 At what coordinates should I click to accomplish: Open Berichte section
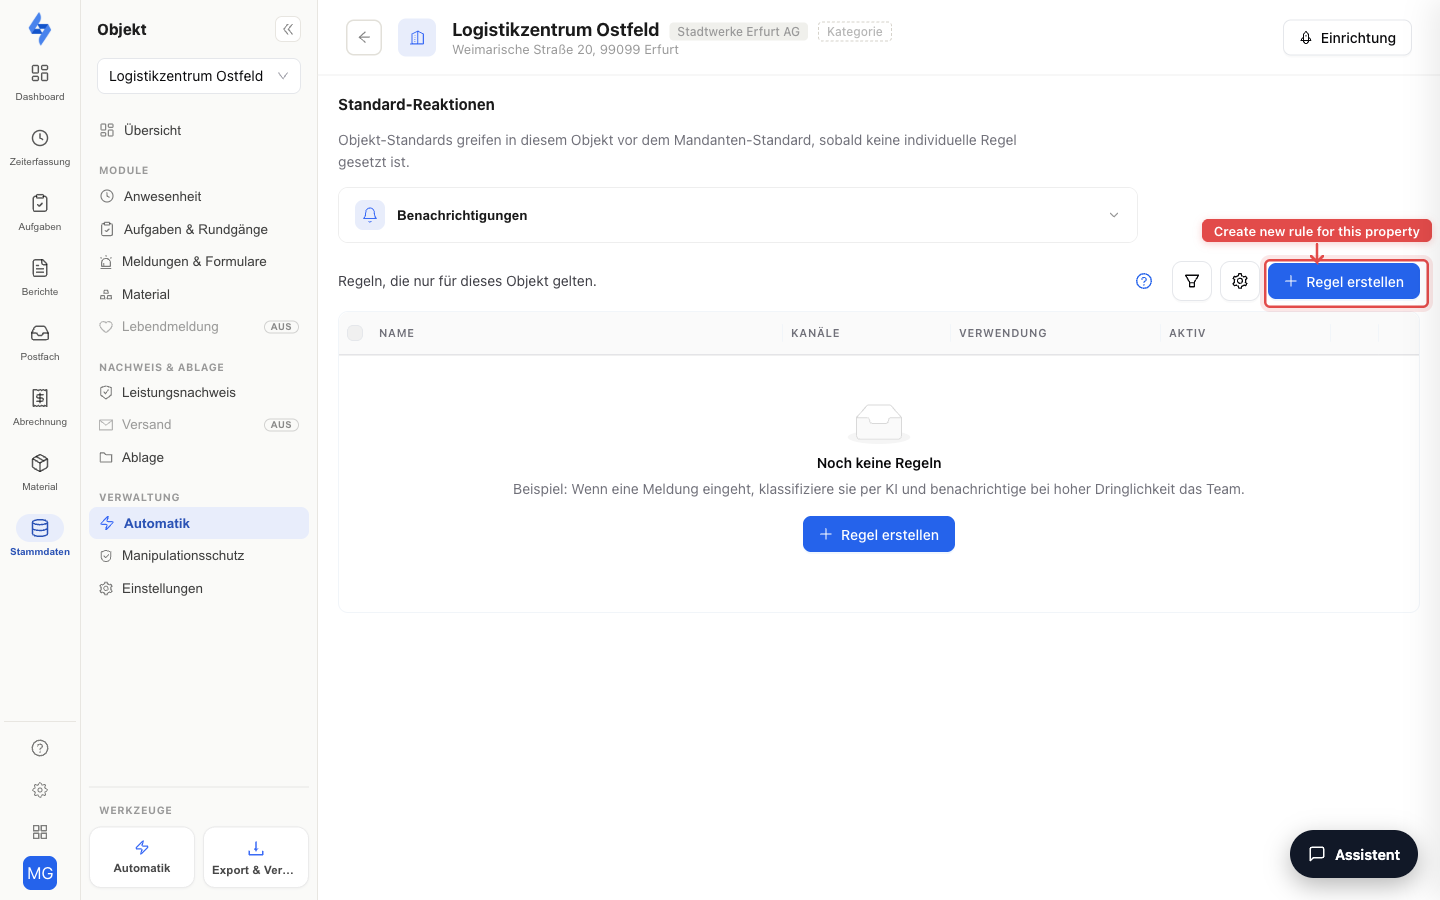(x=40, y=277)
